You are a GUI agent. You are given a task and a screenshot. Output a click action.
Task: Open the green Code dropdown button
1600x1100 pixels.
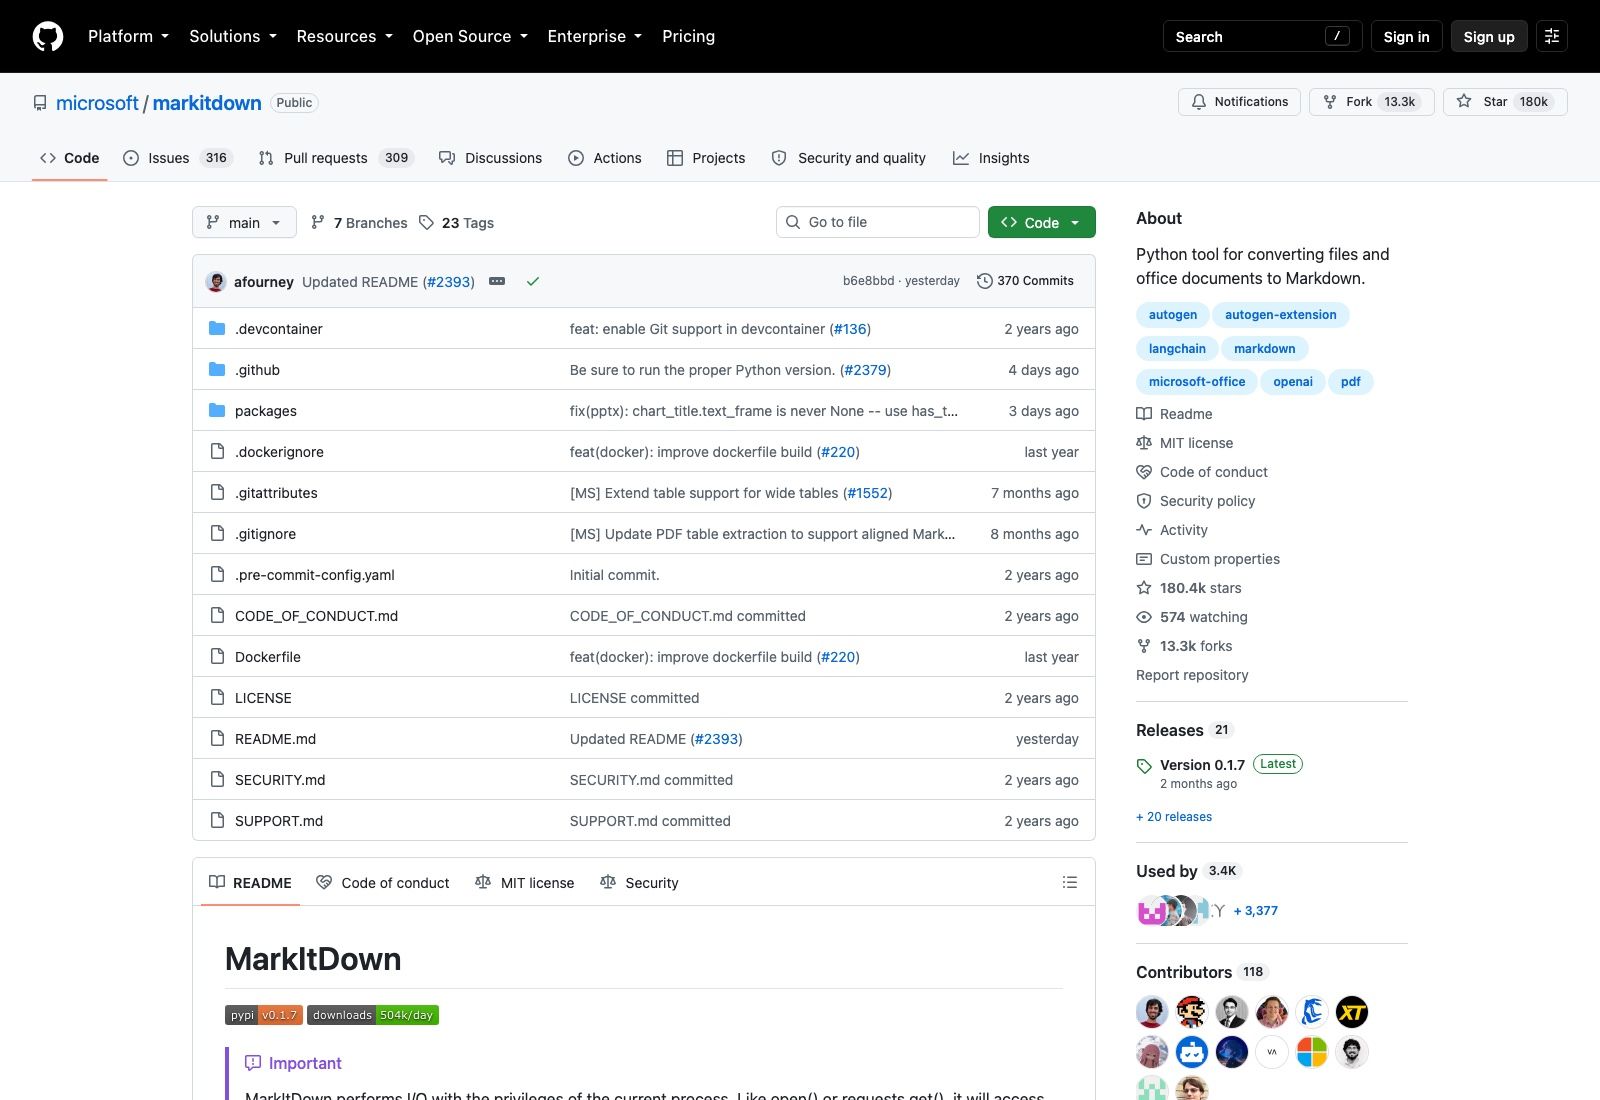click(x=1042, y=222)
